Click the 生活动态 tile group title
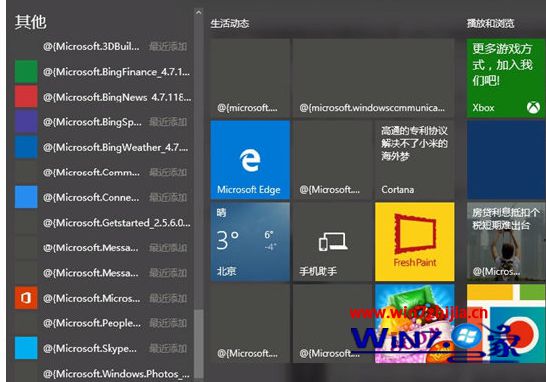Image resolution: width=546 pixels, height=382 pixels. click(x=229, y=24)
